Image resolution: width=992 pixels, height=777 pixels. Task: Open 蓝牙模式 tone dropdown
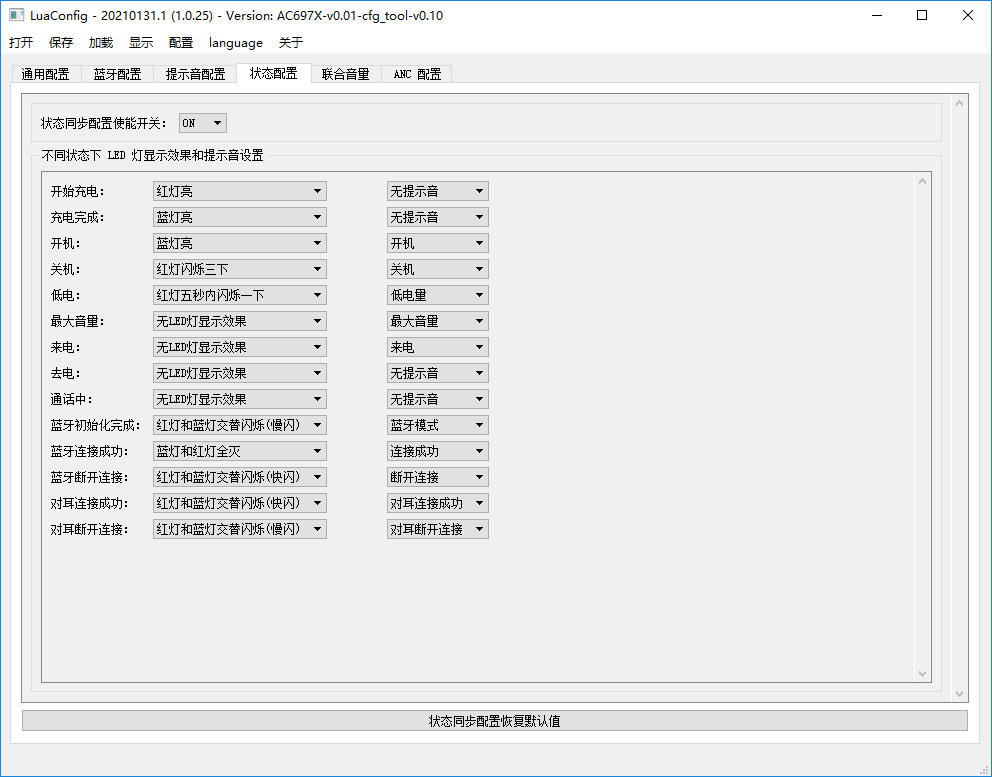coord(438,425)
